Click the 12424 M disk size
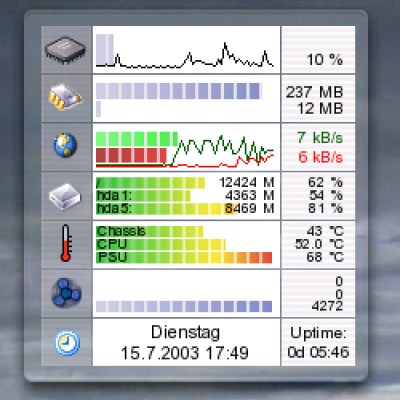The height and width of the screenshot is (400, 400). [247, 183]
